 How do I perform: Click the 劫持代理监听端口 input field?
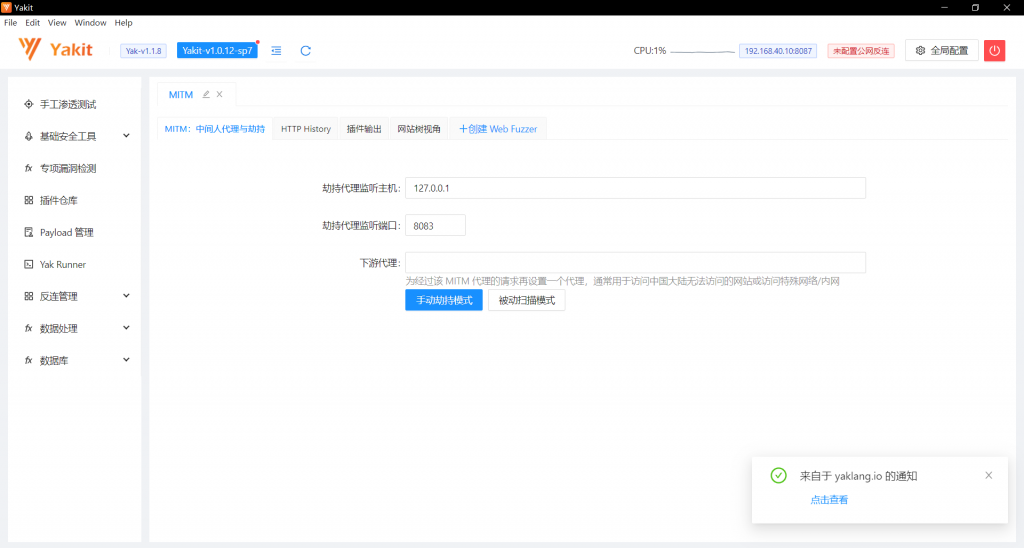click(436, 225)
